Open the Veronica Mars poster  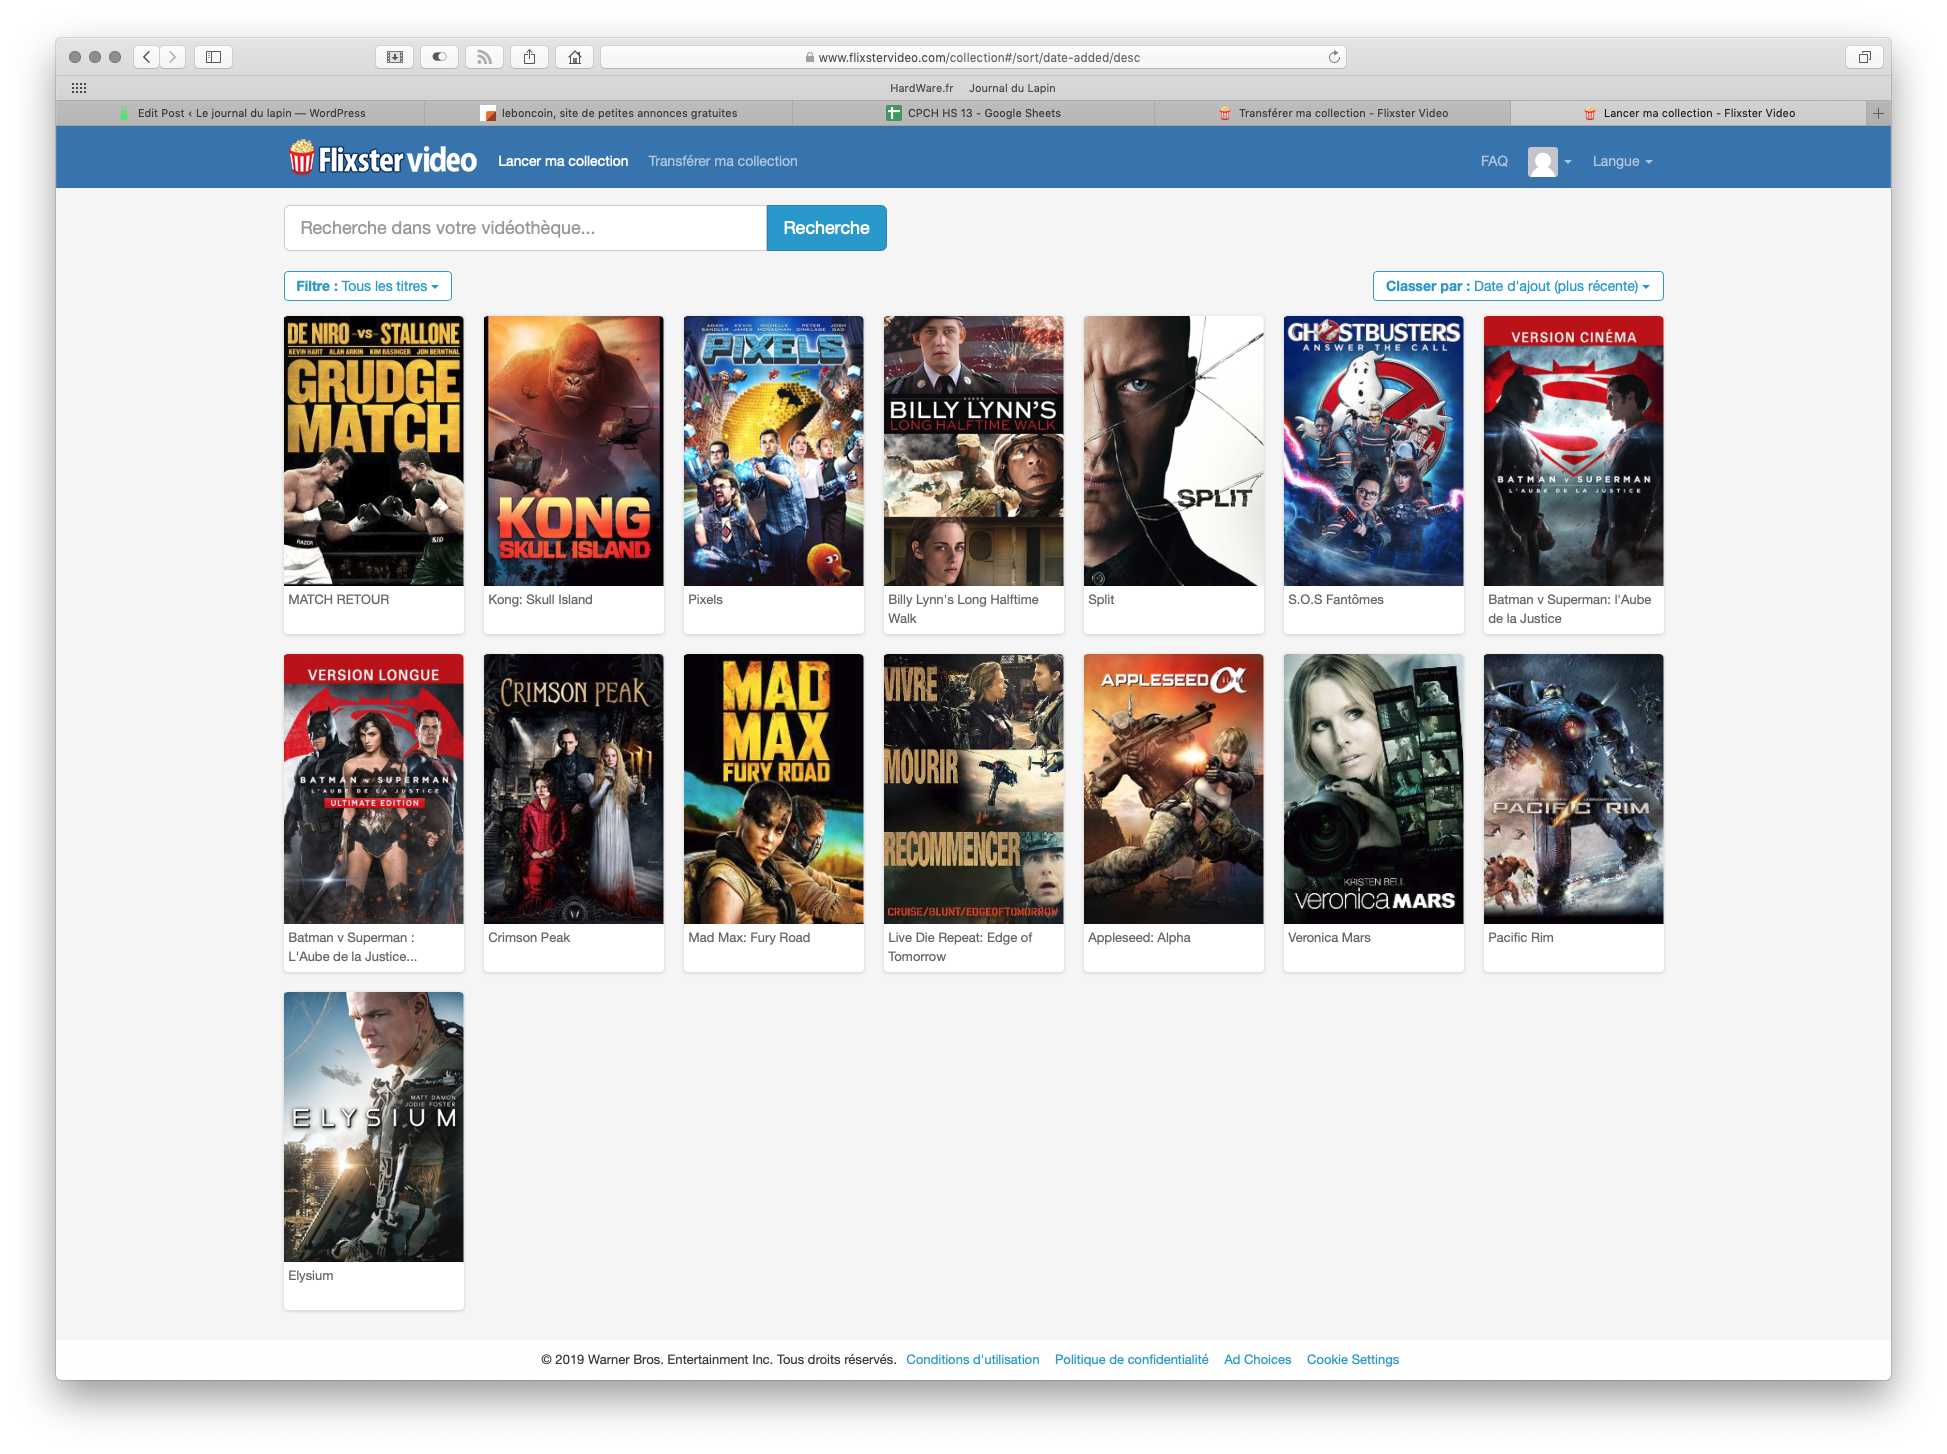click(x=1373, y=789)
